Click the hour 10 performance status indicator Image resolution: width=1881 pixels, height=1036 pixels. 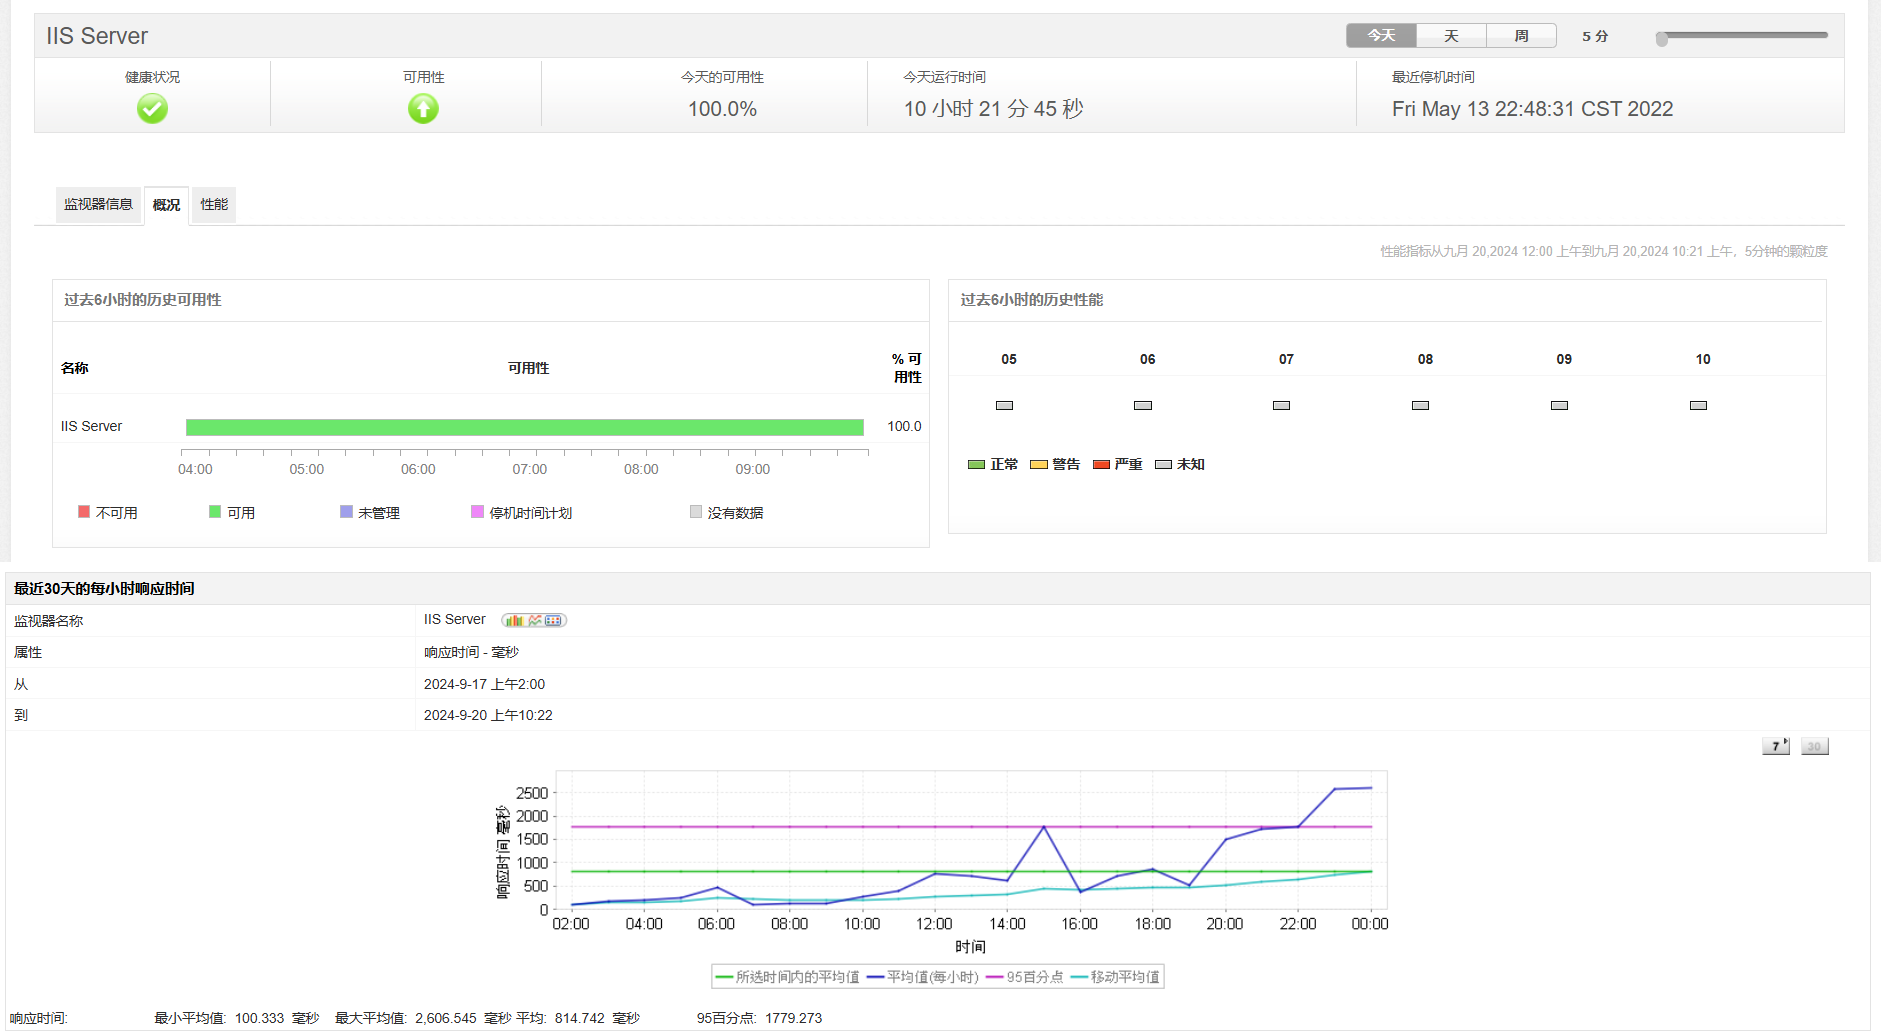click(1698, 405)
